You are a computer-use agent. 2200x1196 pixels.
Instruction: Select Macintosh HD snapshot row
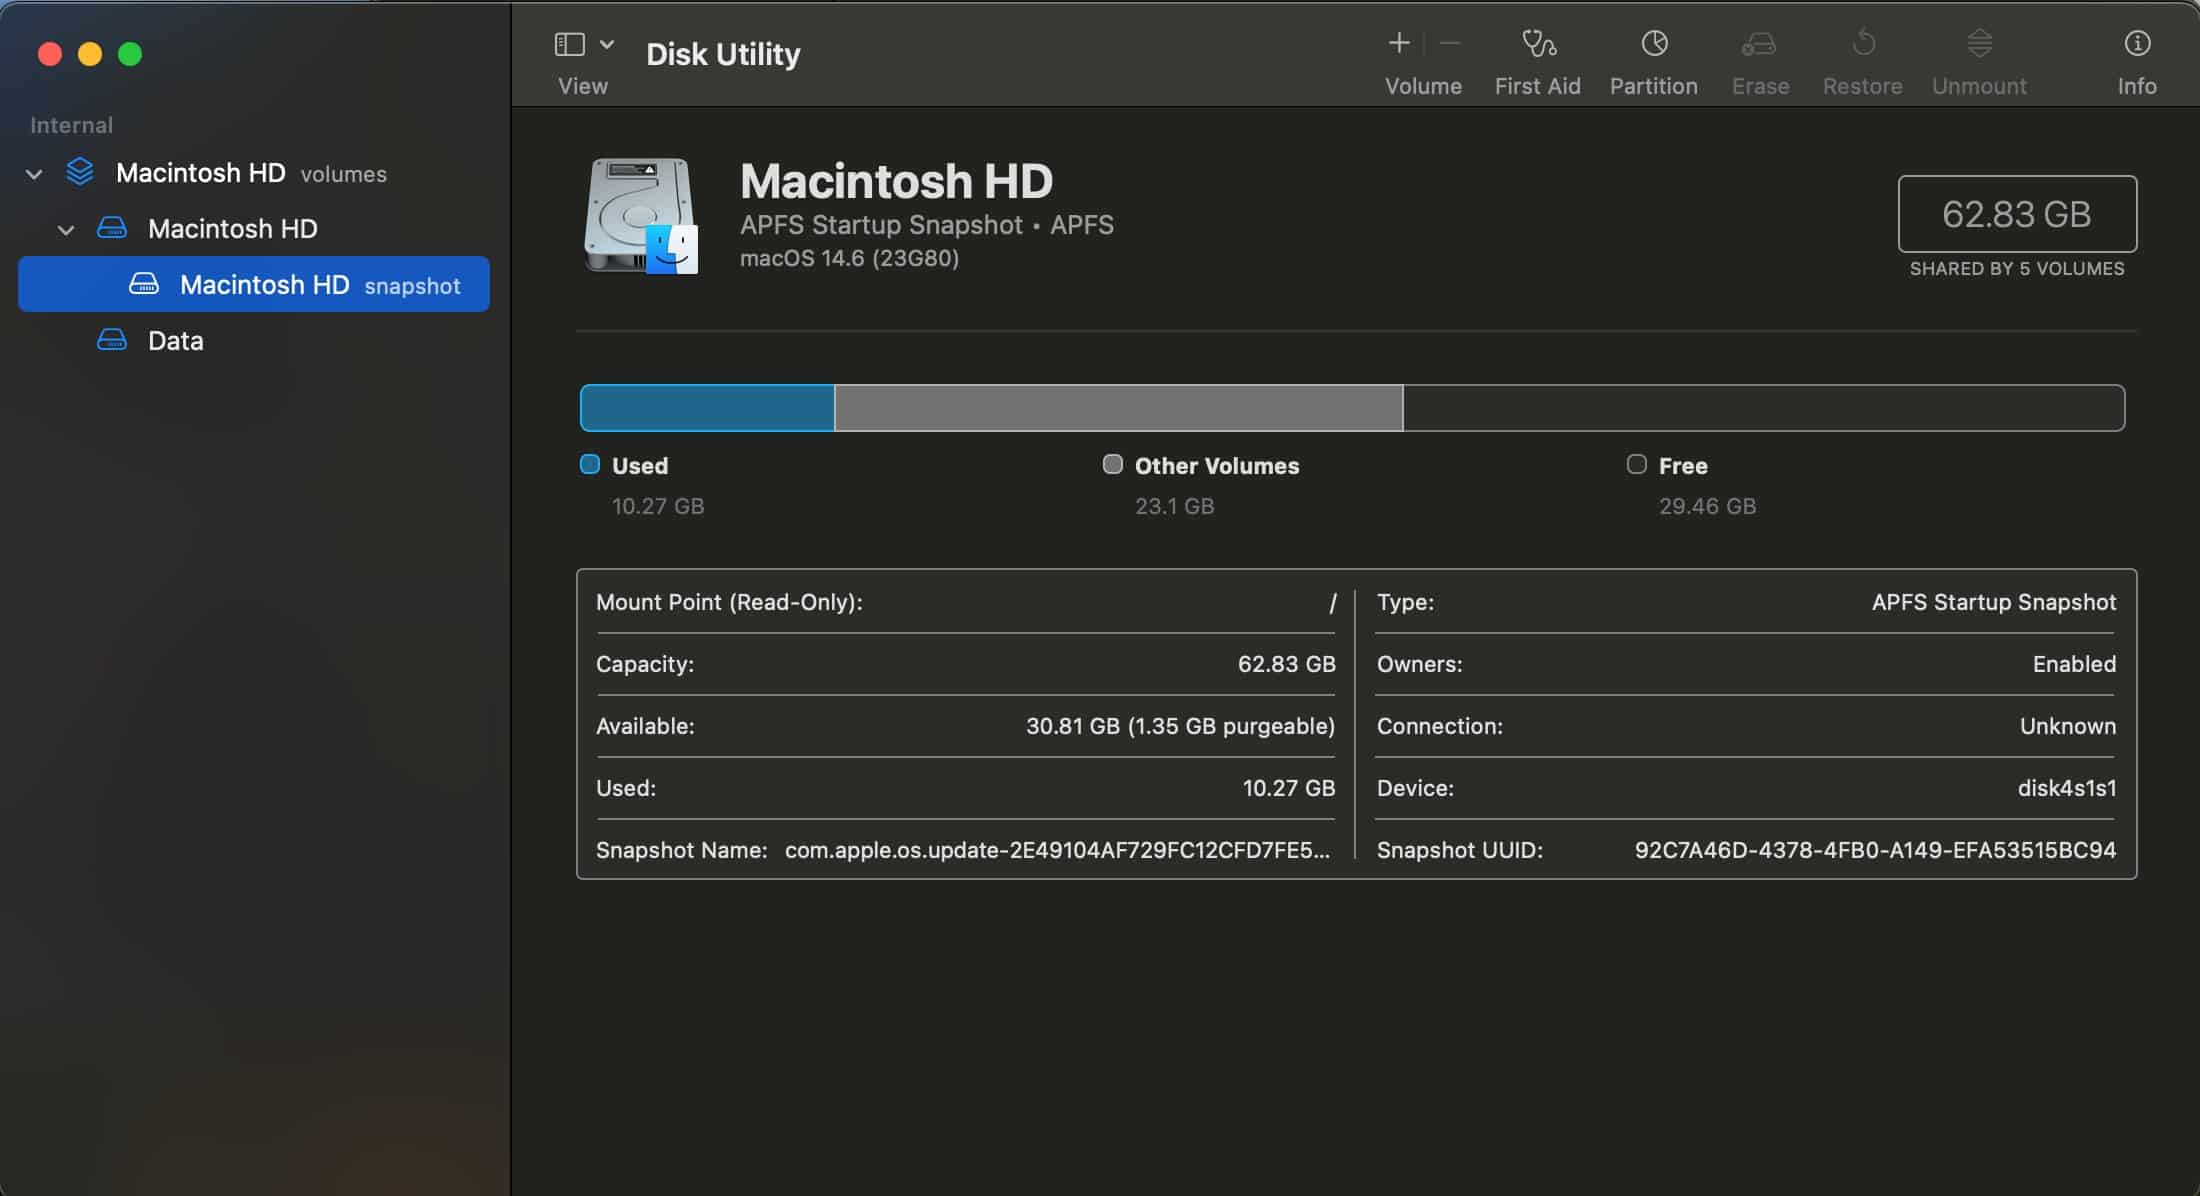click(x=254, y=285)
